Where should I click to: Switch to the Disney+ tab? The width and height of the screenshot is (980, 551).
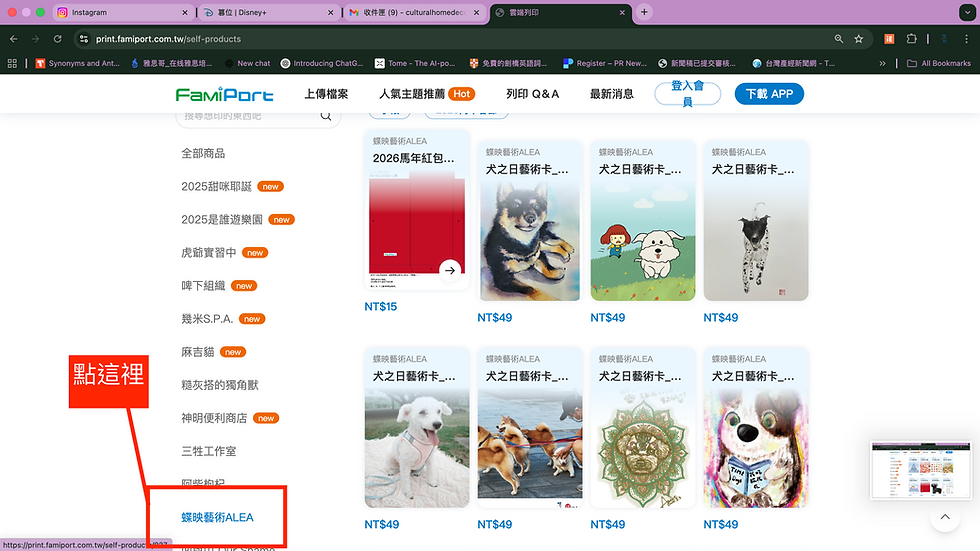269,12
